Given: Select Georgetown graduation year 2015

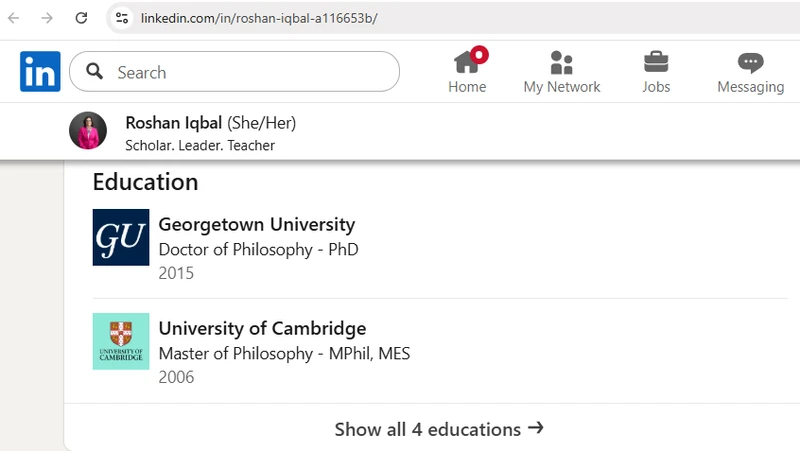Looking at the screenshot, I should point(176,273).
